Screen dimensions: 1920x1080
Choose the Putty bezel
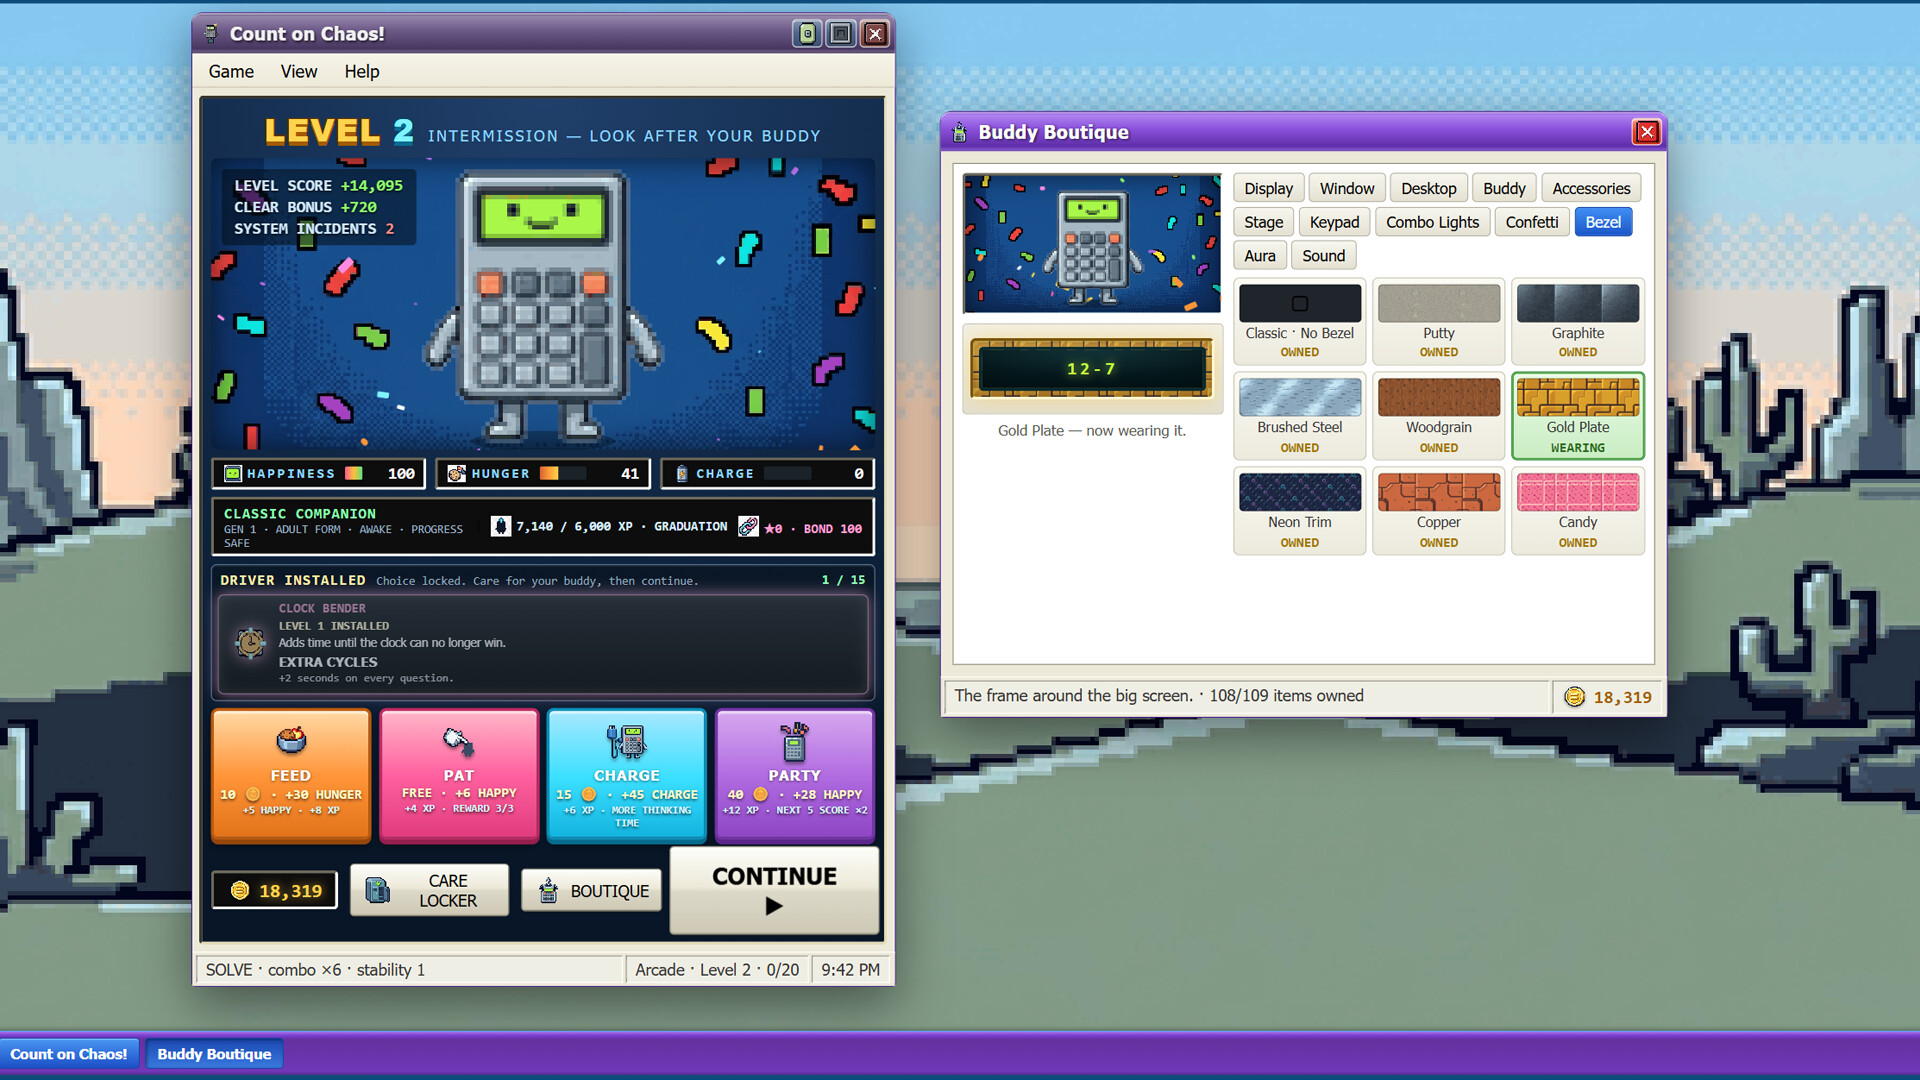(x=1438, y=321)
